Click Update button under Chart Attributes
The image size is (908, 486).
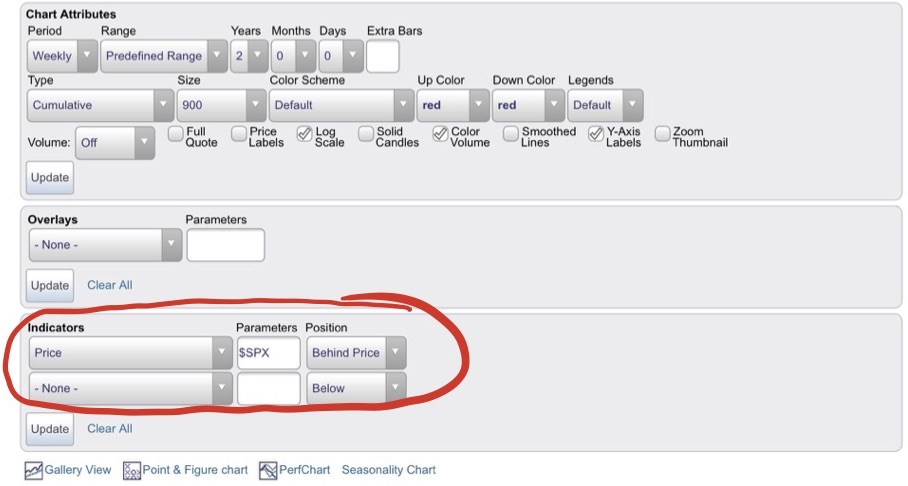pyautogui.click(x=50, y=177)
